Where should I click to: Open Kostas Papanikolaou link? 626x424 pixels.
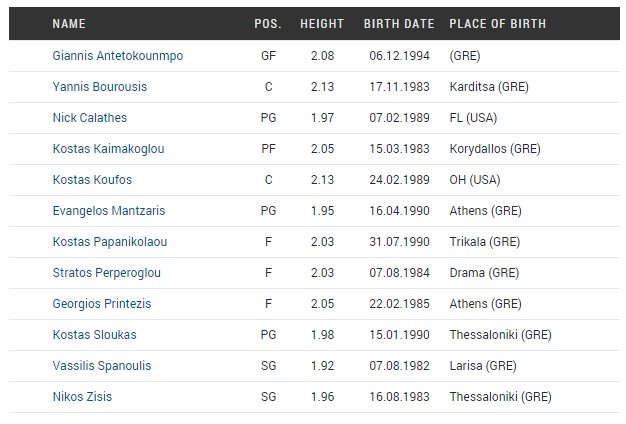(x=110, y=242)
